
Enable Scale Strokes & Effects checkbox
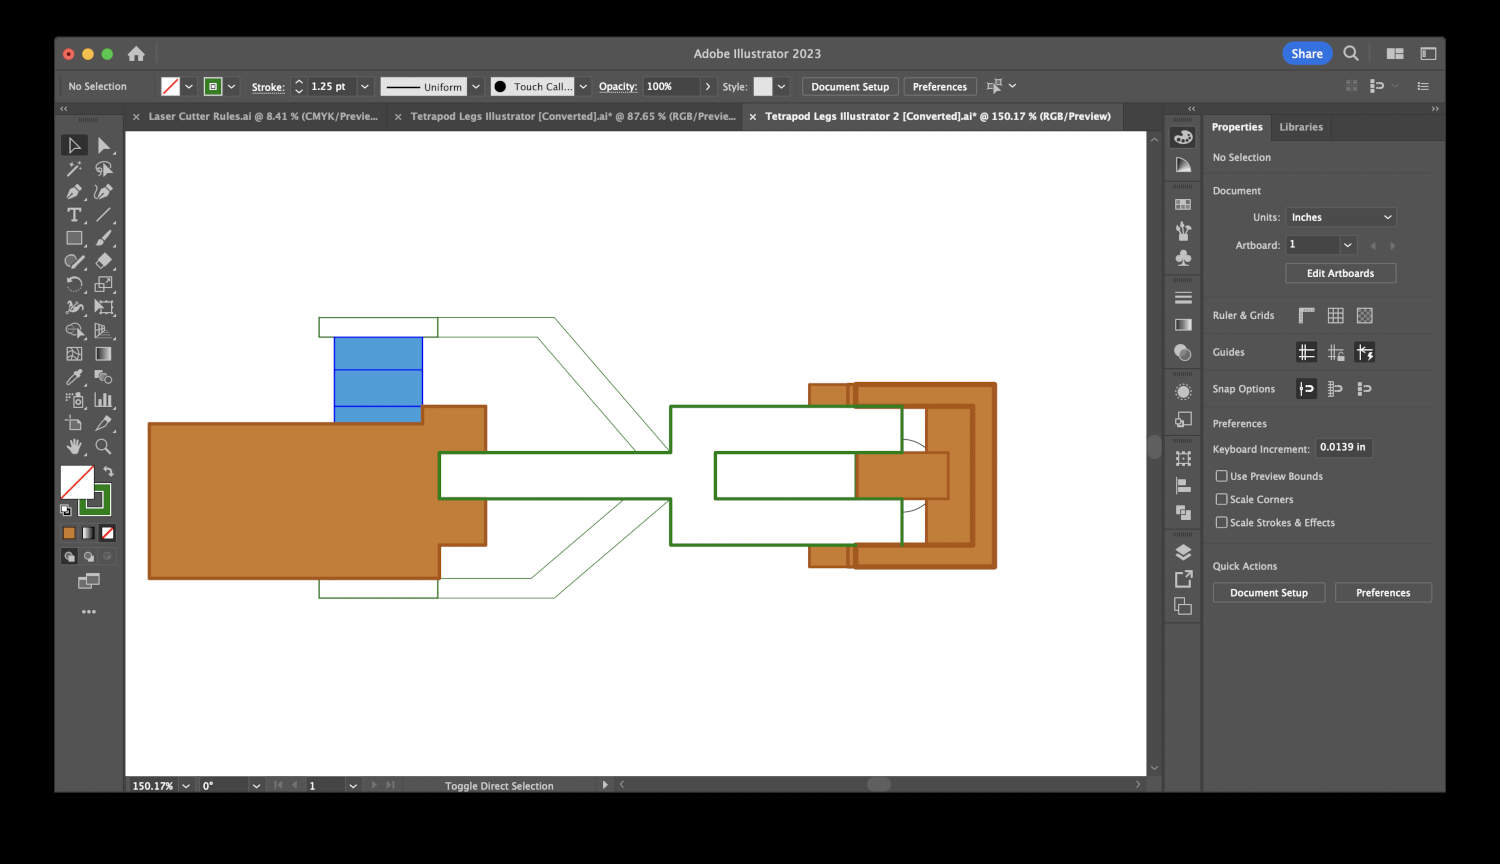[x=1221, y=522]
